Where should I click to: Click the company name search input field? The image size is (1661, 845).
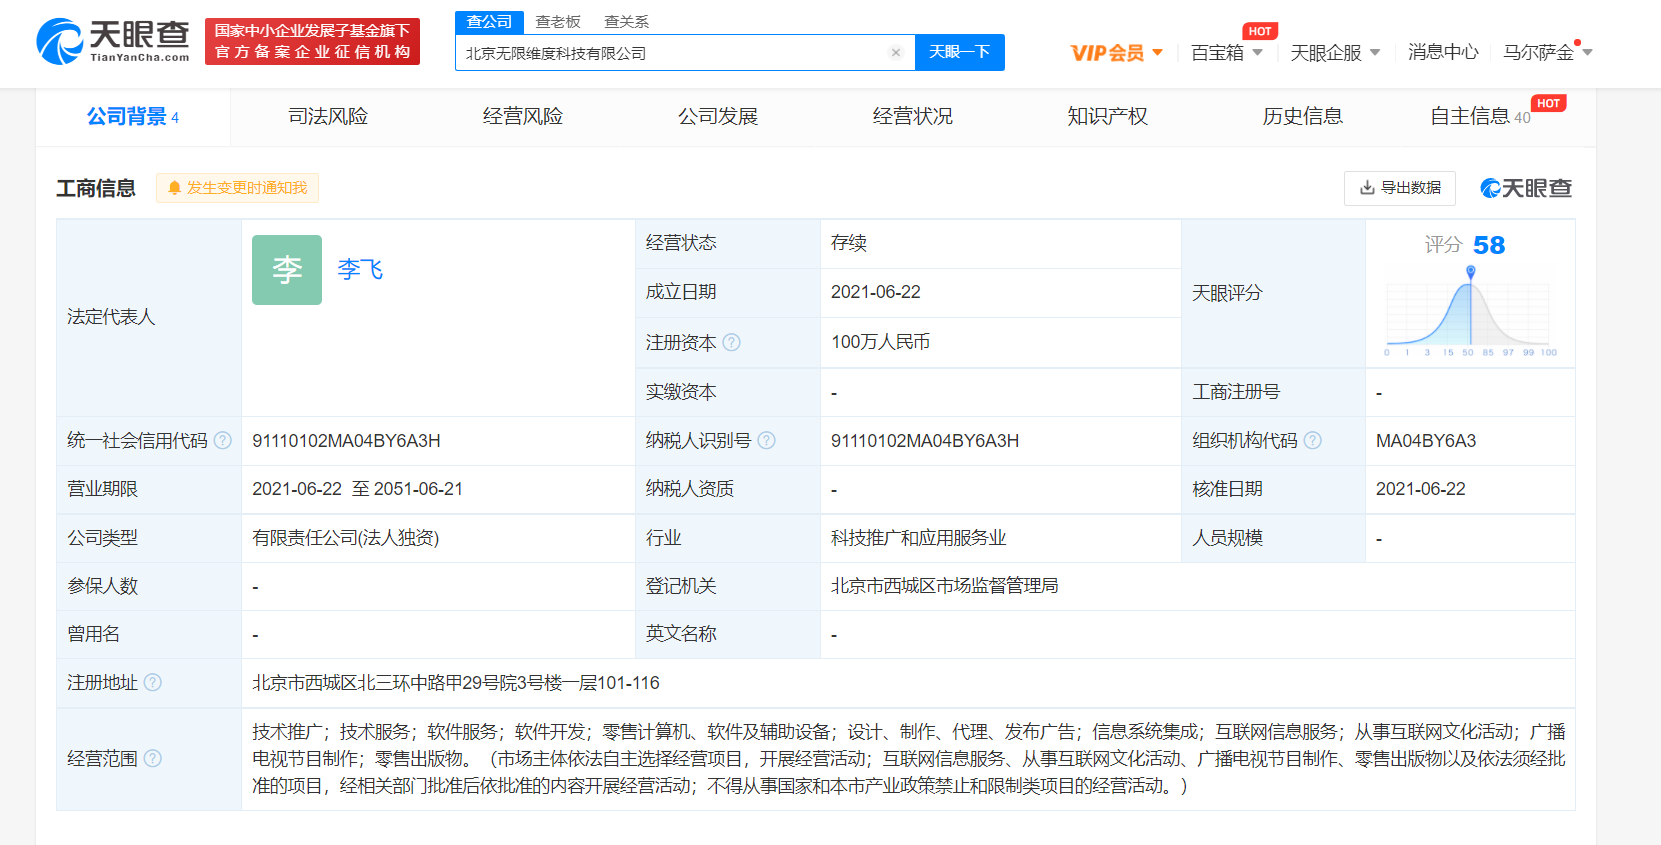coord(670,53)
